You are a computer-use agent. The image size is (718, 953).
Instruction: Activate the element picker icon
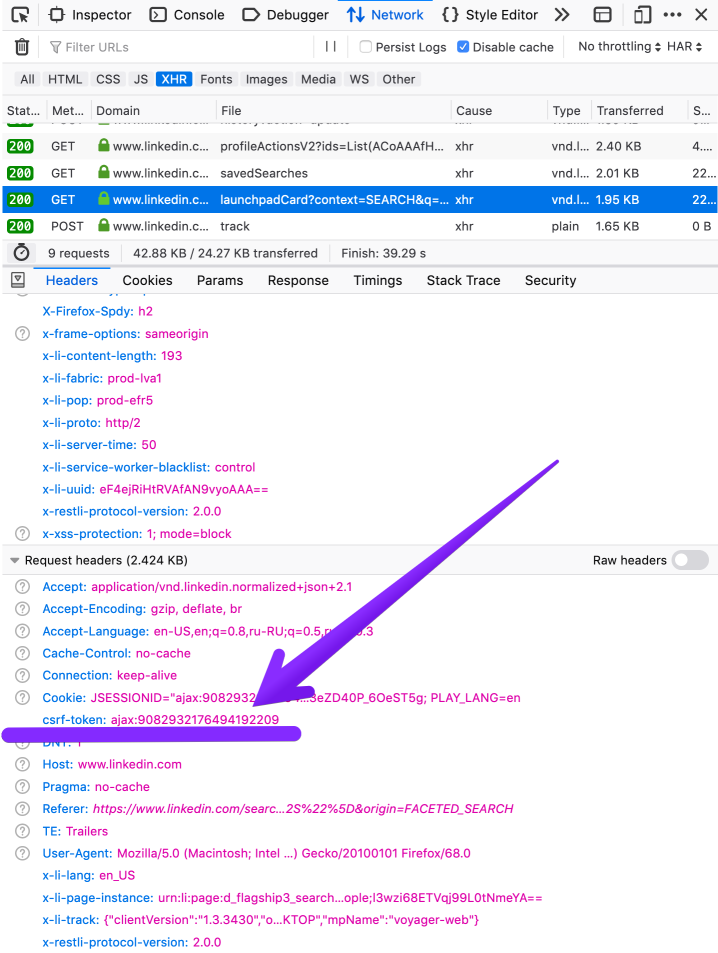[20, 15]
